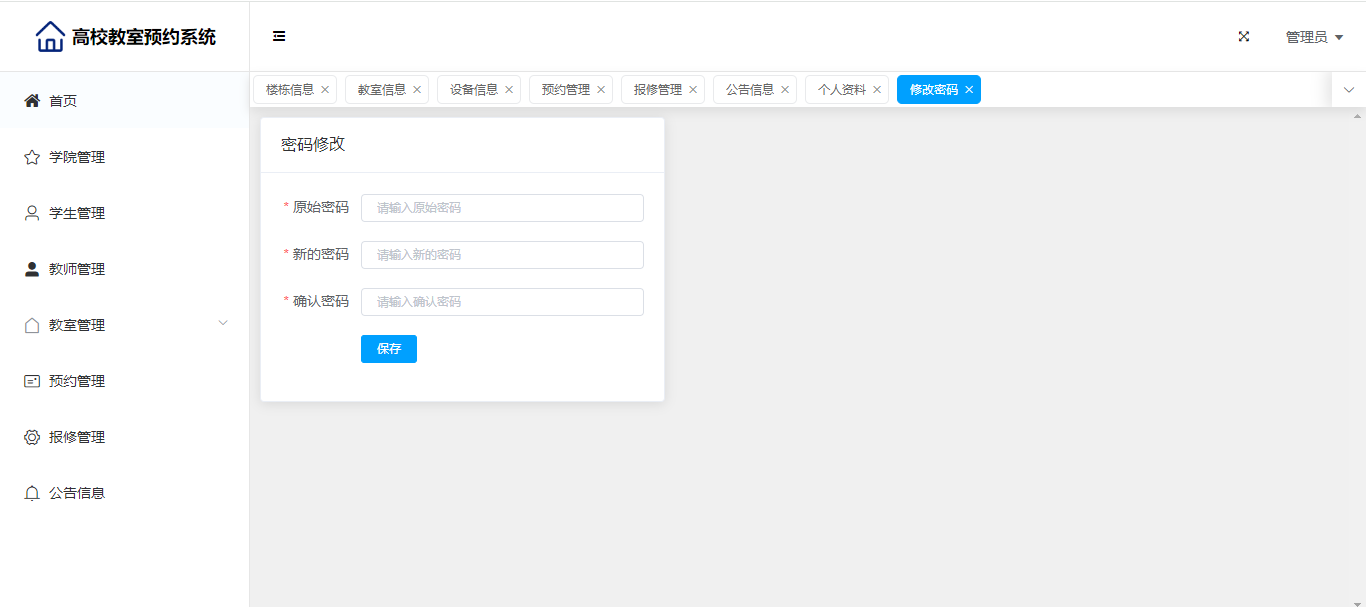
Task: Click the 密码修改 card heading
Action: [313, 144]
